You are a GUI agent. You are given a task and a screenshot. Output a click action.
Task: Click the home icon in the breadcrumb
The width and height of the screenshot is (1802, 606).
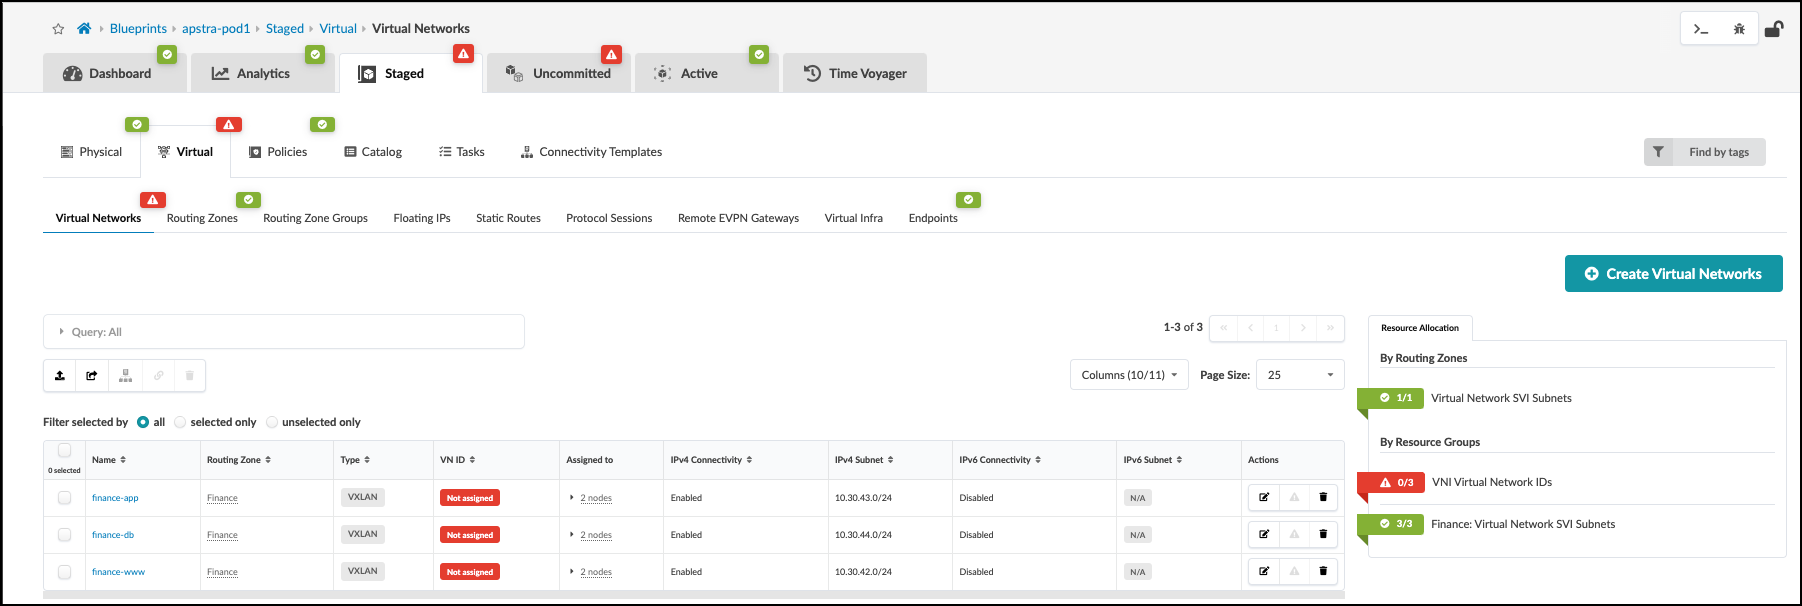[x=84, y=29]
